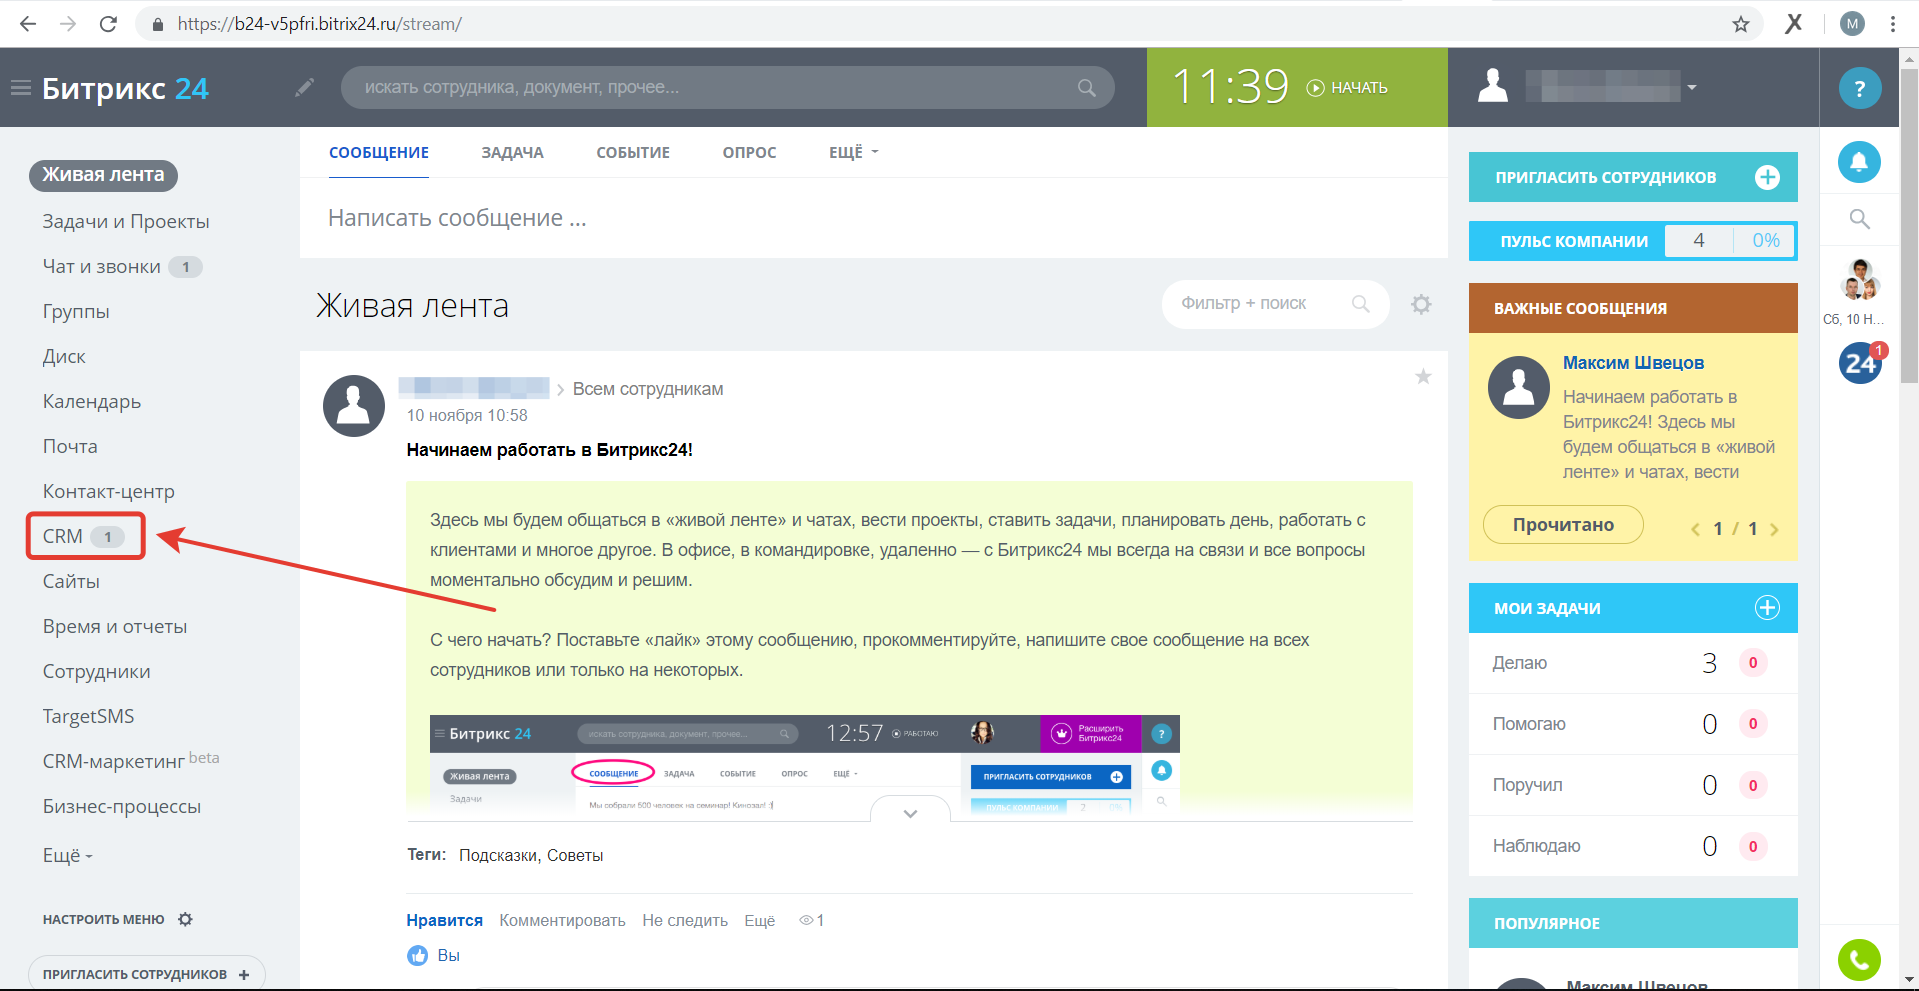The height and width of the screenshot is (991, 1919).
Task: Open Пульс компании indicator
Action: coord(1632,241)
